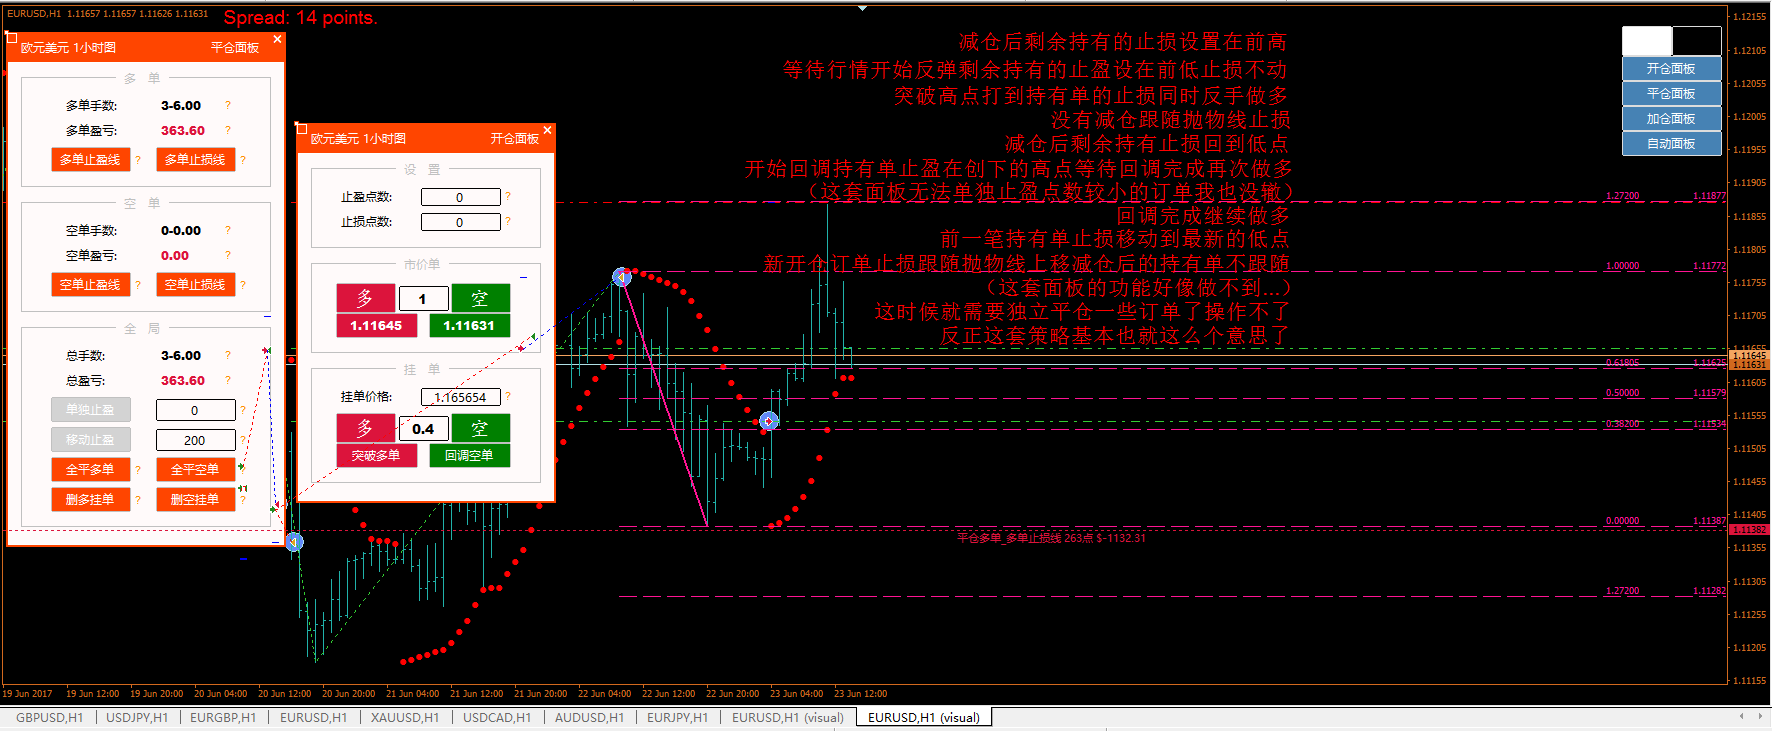Image resolution: width=1772 pixels, height=731 pixels.
Task: Select the white color swatch at top right
Action: tap(1646, 41)
